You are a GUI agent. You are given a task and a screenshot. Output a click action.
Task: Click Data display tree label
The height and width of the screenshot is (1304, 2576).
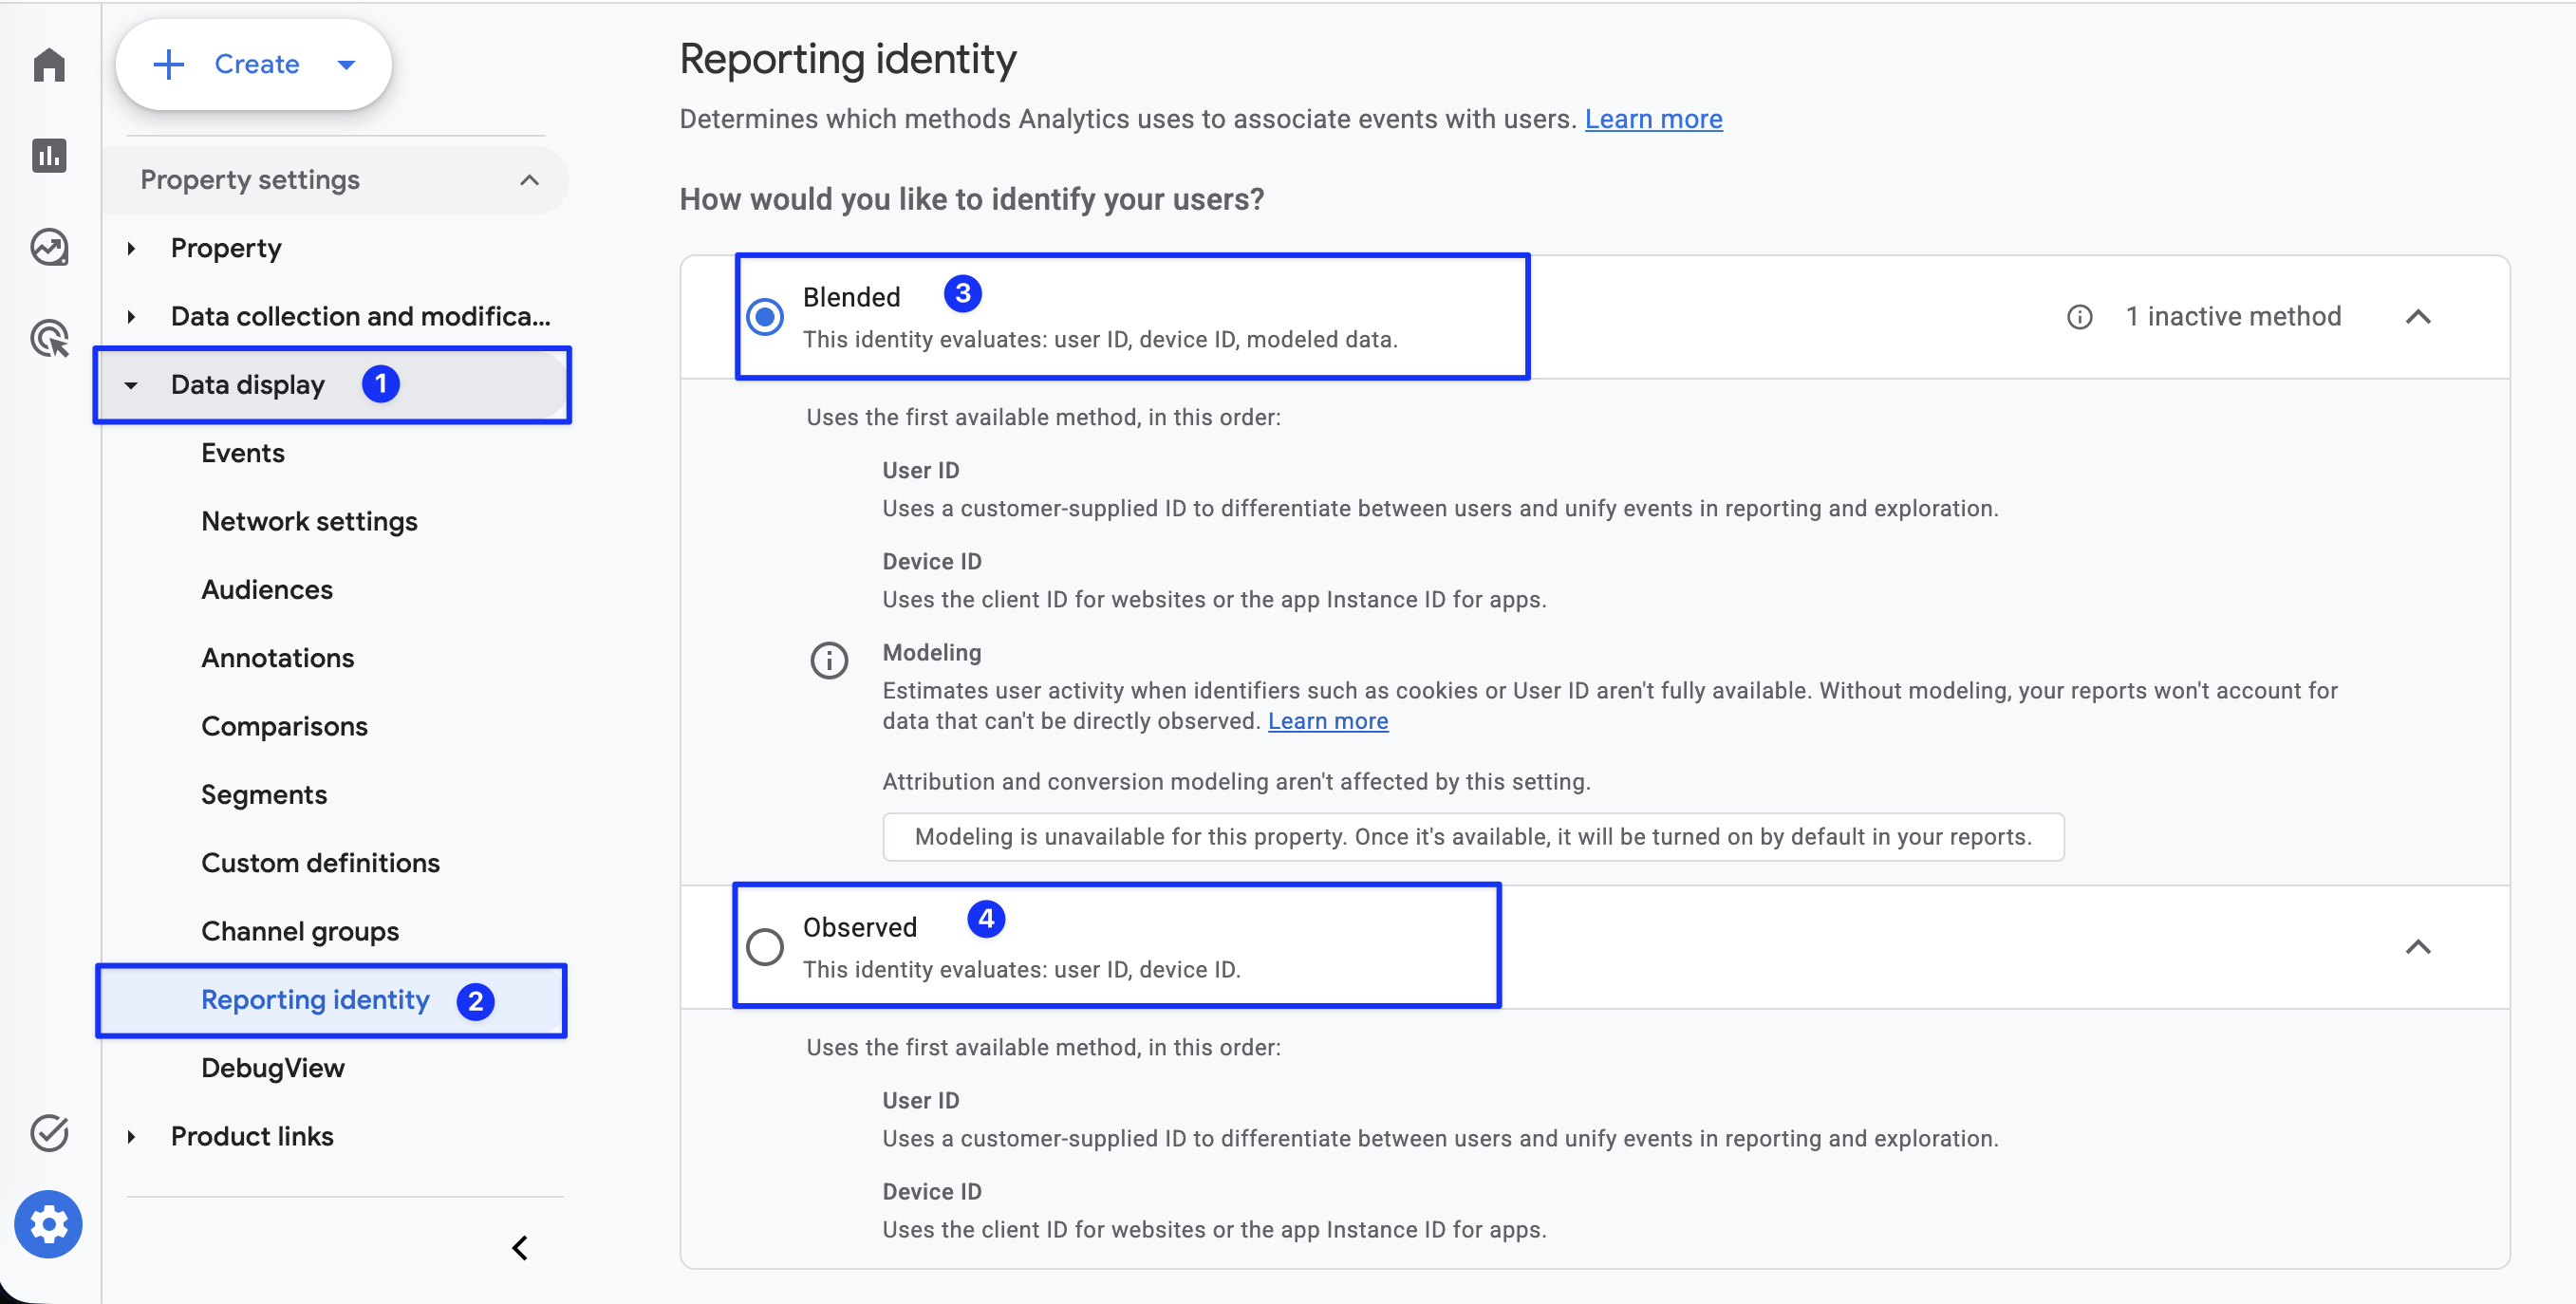coord(248,385)
